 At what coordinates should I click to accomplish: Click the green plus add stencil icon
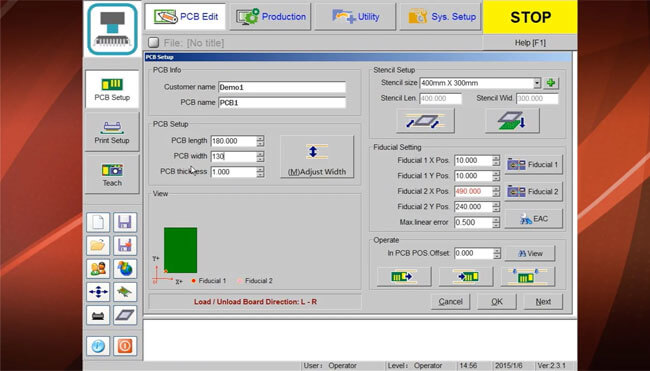click(x=551, y=83)
